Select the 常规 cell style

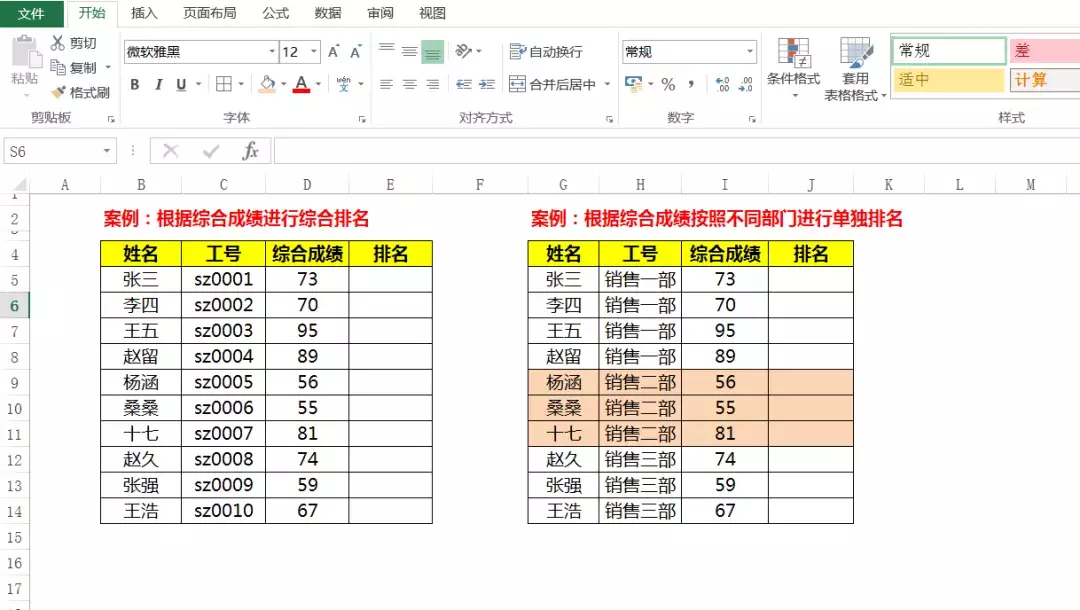point(948,50)
